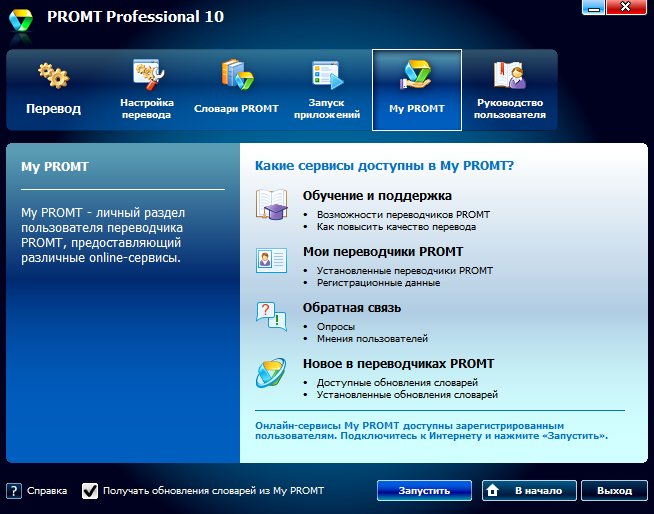Screen dimensions: 654x514
Task: Switch to Настройка перевода tab label
Action: tap(147, 108)
